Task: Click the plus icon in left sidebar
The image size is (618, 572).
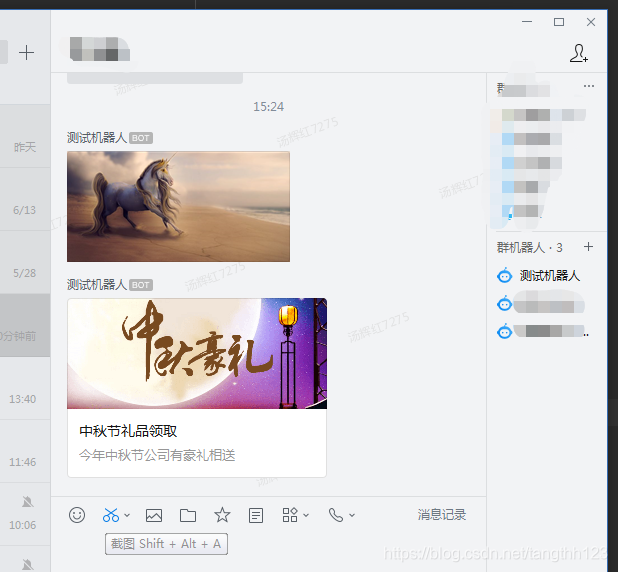Action: [26, 52]
